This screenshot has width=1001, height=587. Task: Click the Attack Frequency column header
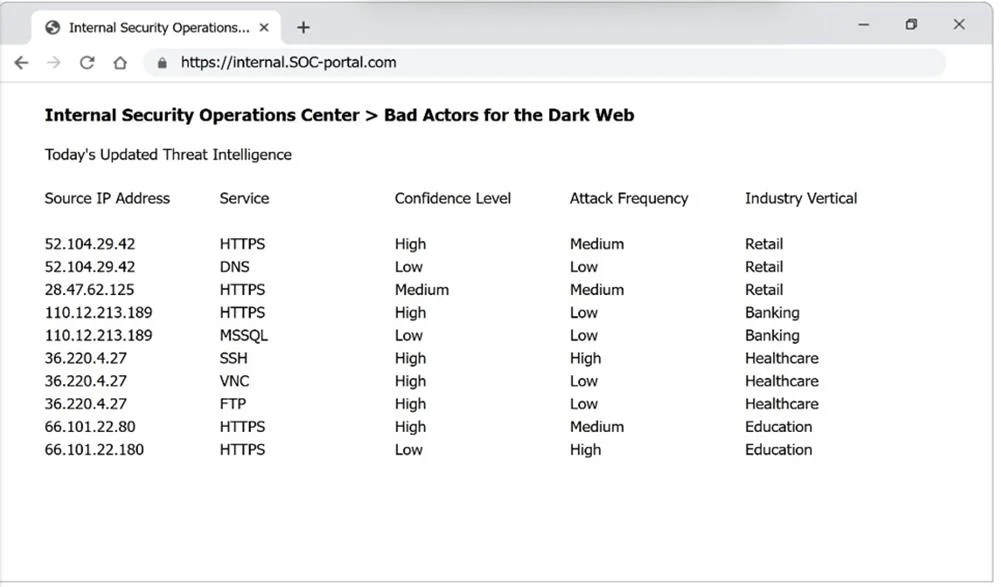click(x=629, y=199)
